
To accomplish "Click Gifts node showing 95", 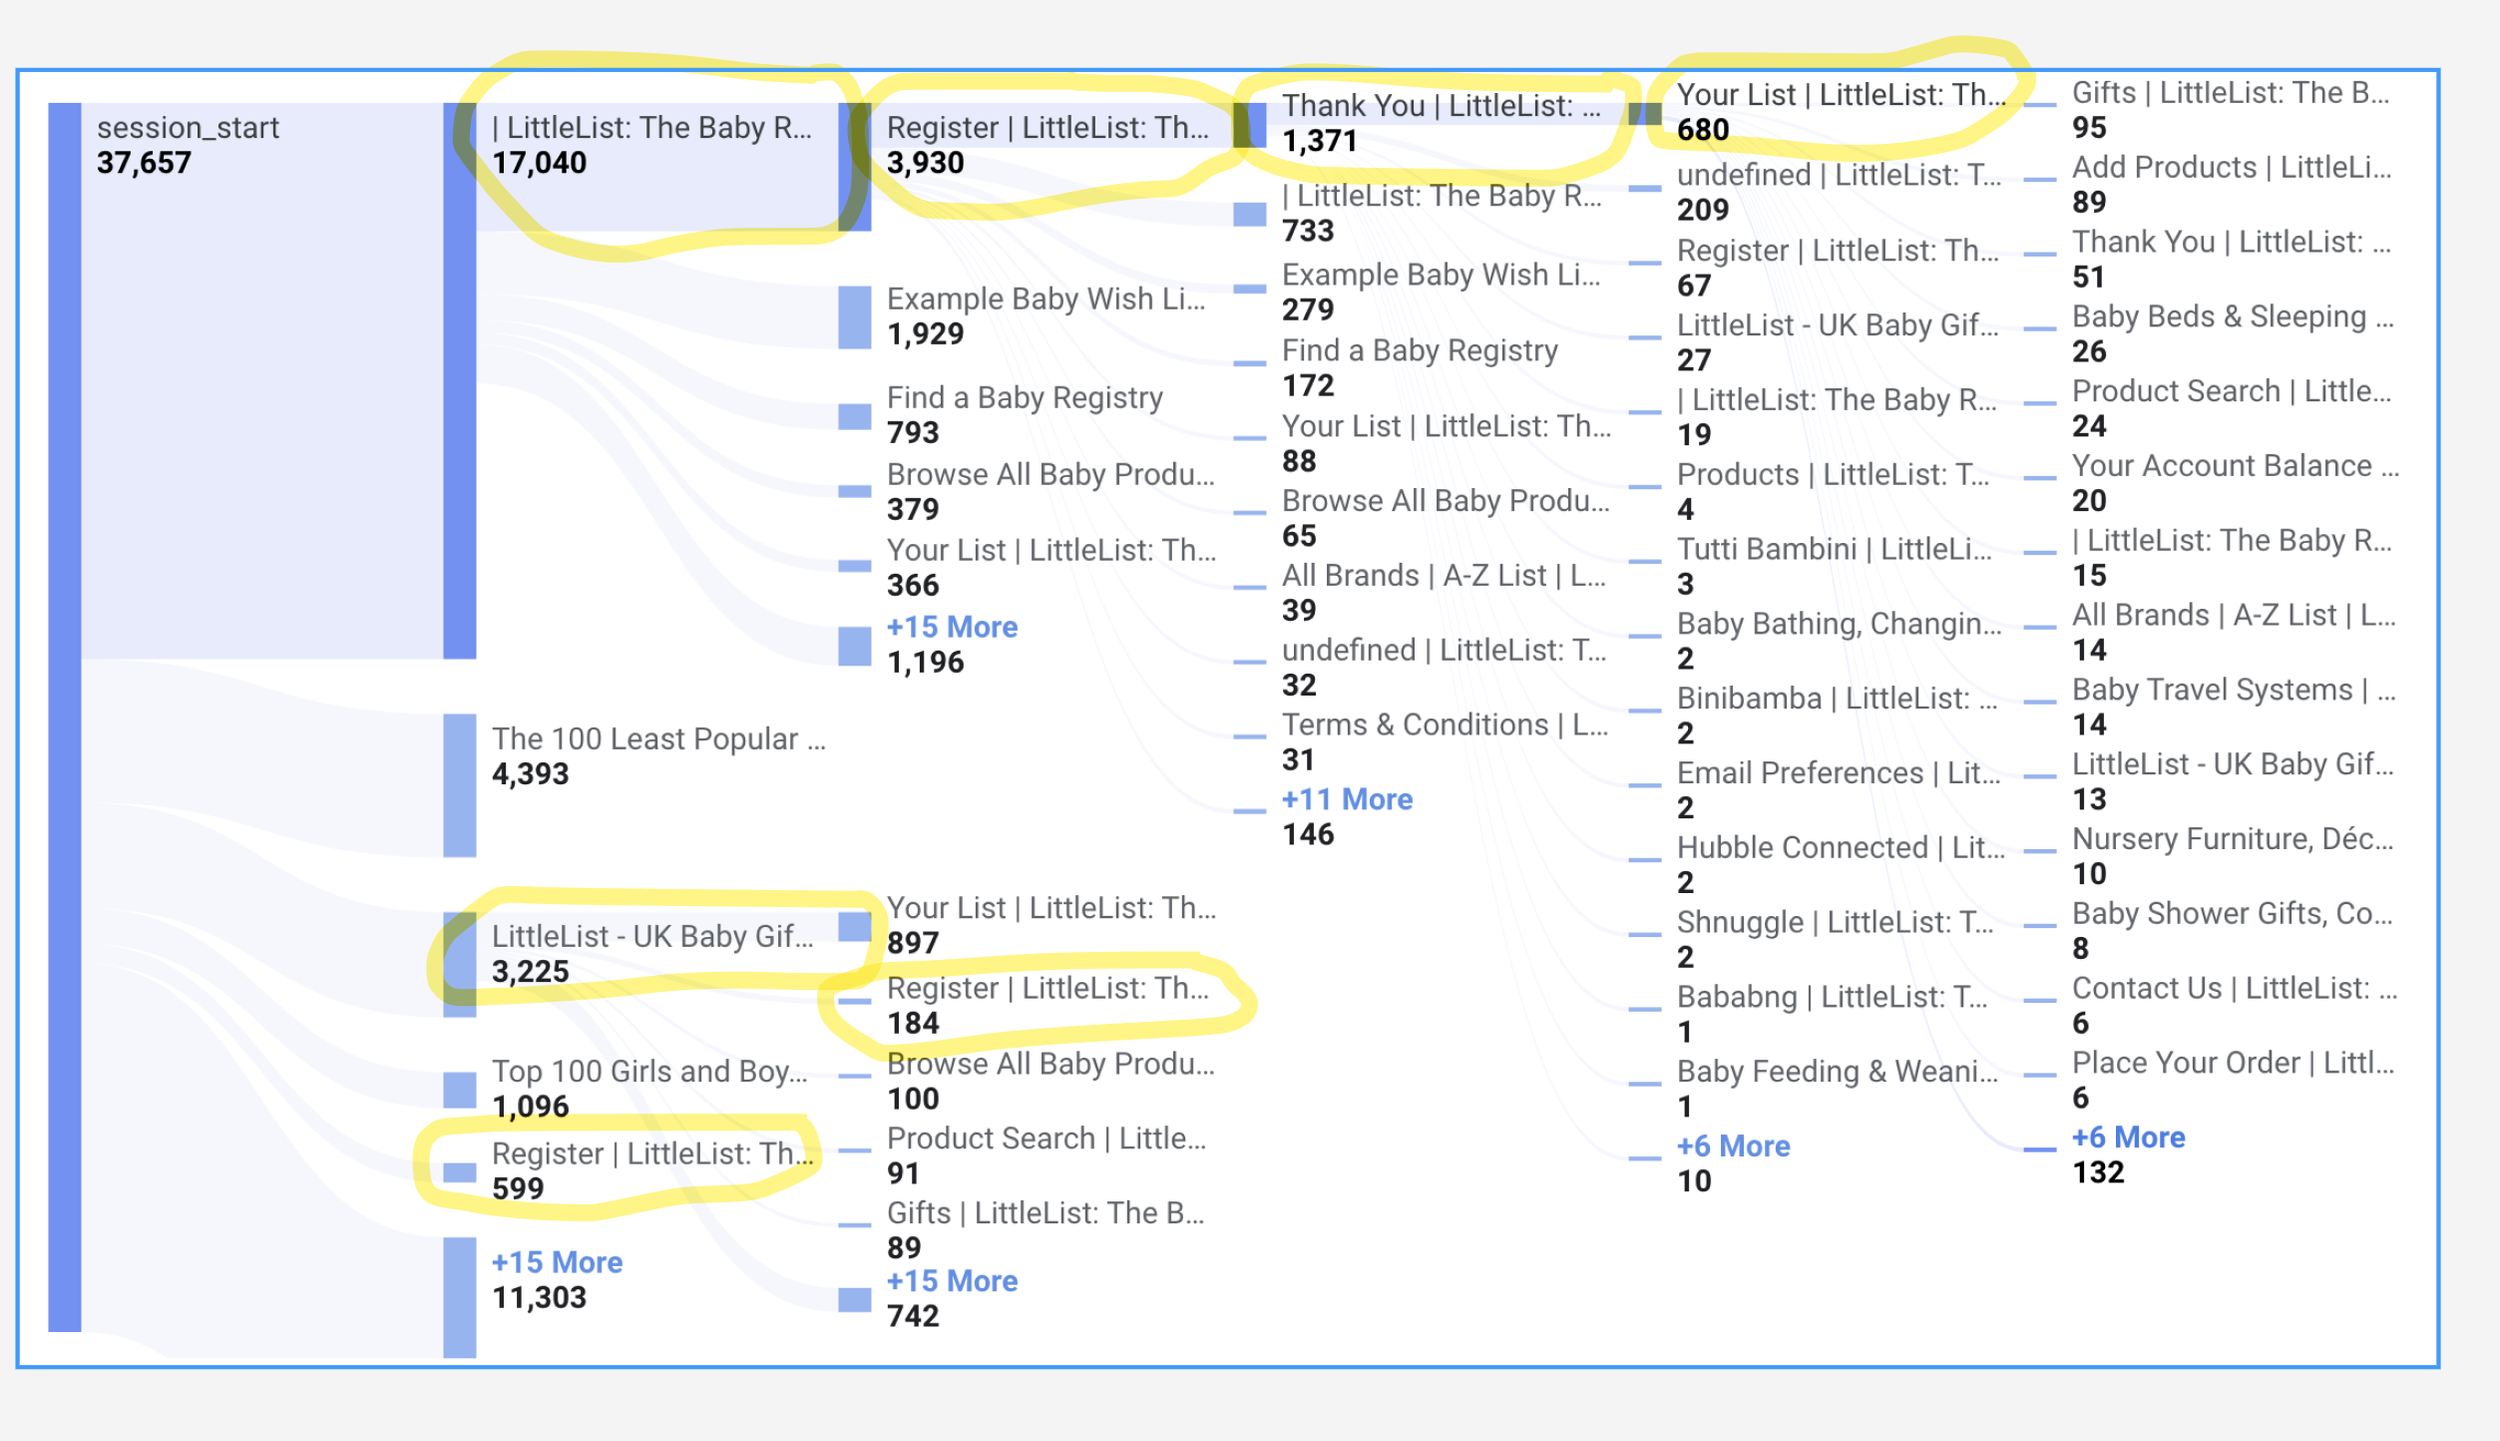I will 2229,93.
